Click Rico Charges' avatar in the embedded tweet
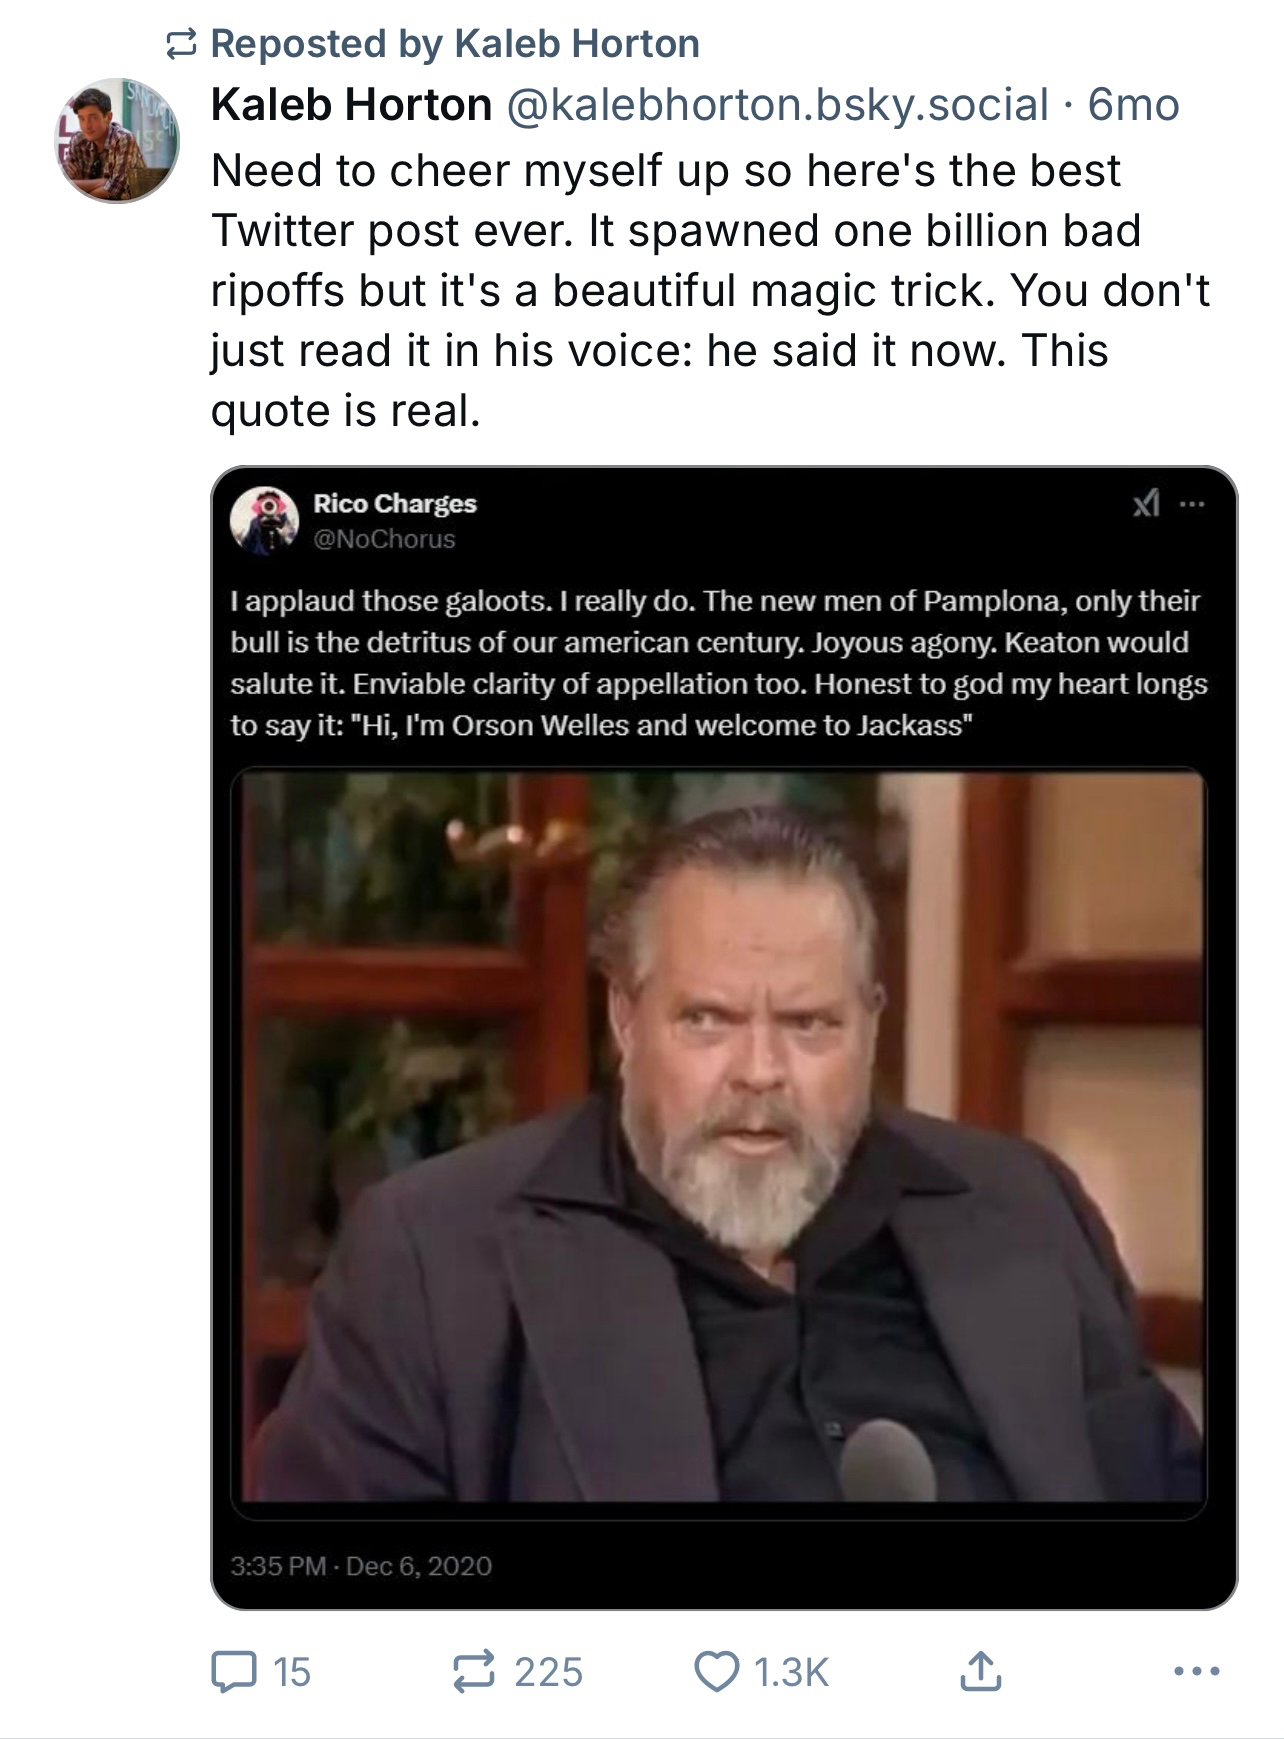This screenshot has width=1284, height=1739. pos(265,520)
